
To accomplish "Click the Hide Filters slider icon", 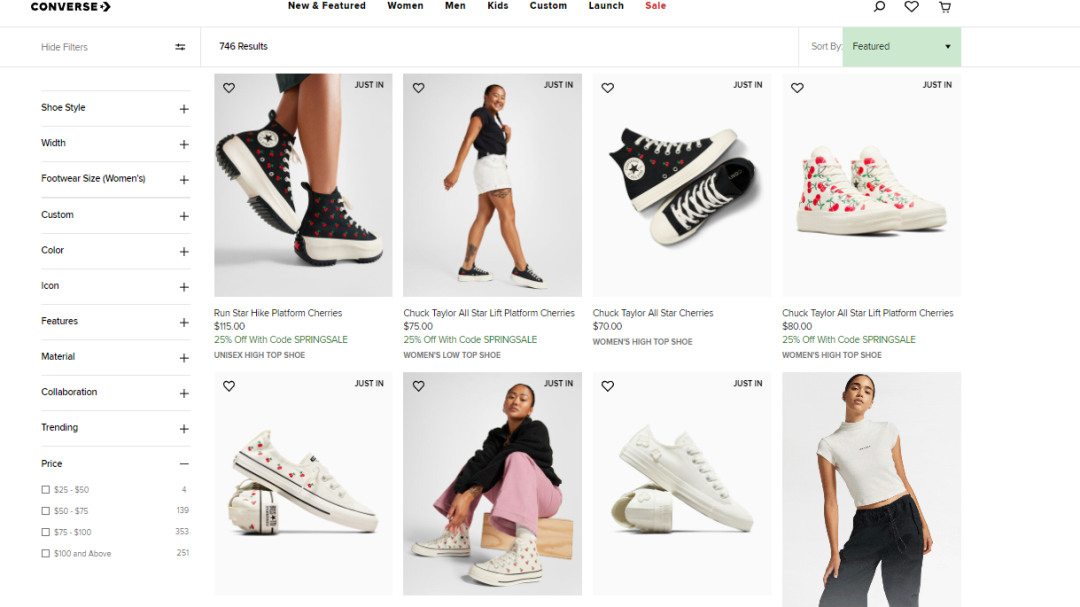I will [180, 47].
